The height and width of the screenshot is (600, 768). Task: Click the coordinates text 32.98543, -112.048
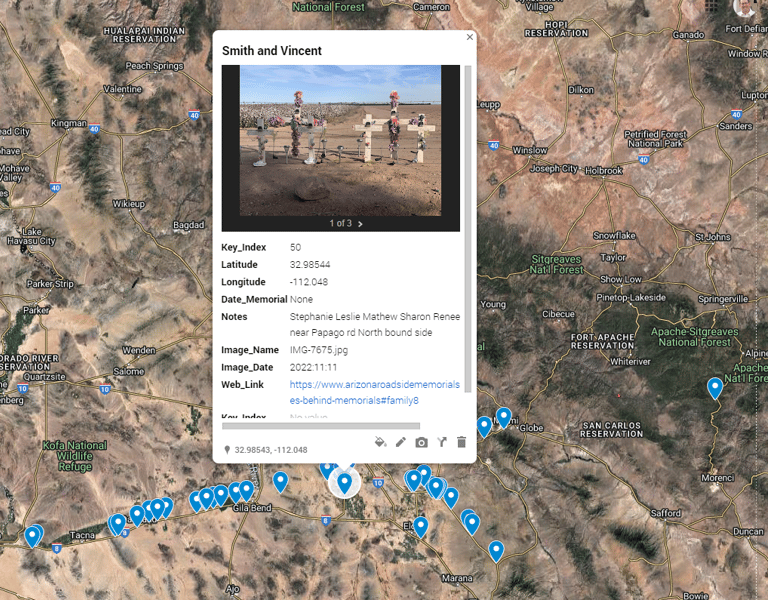coord(271,450)
